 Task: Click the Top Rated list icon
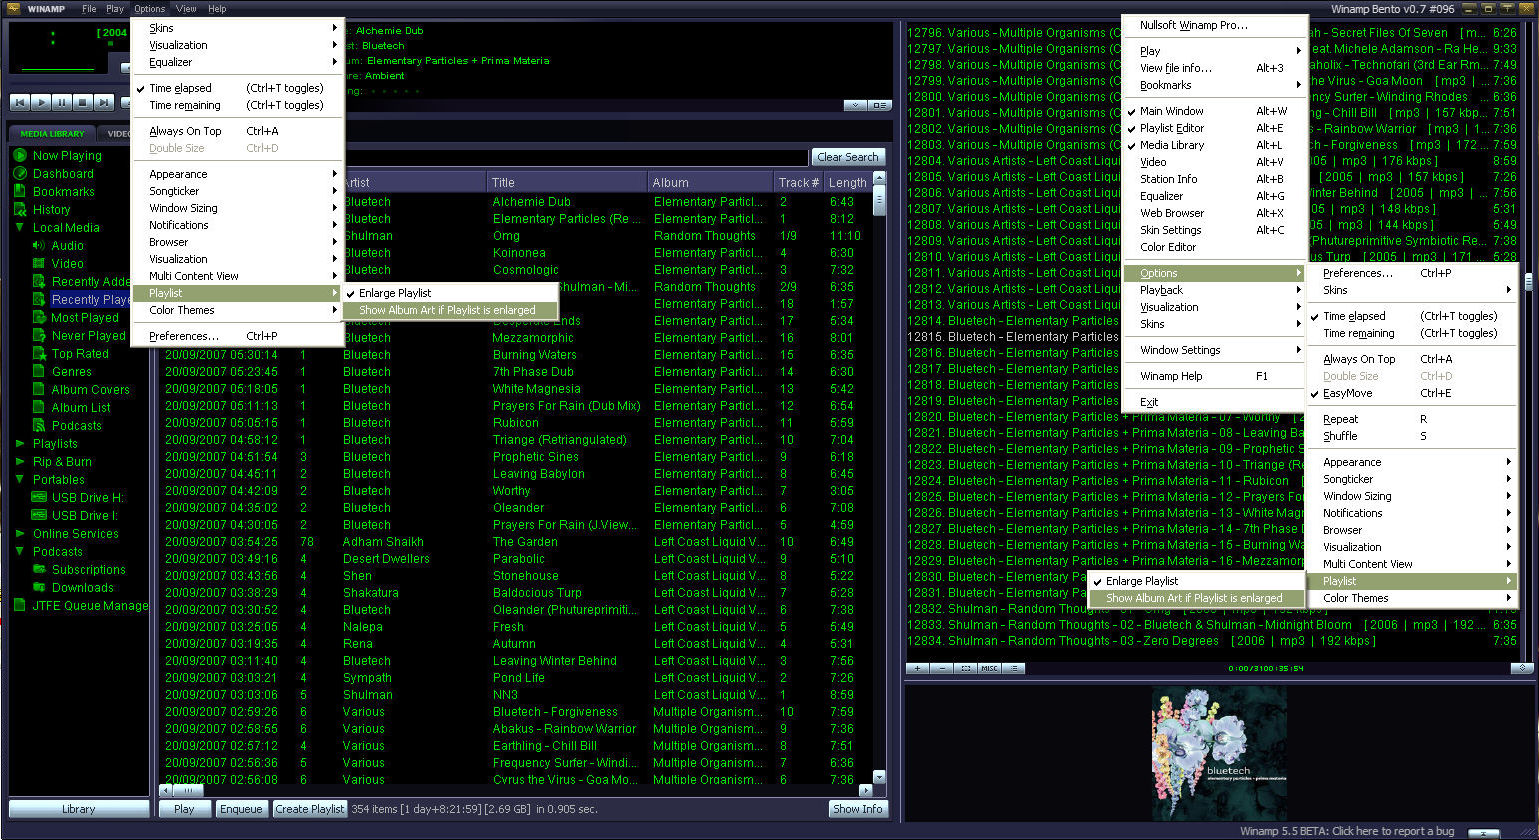tap(39, 354)
